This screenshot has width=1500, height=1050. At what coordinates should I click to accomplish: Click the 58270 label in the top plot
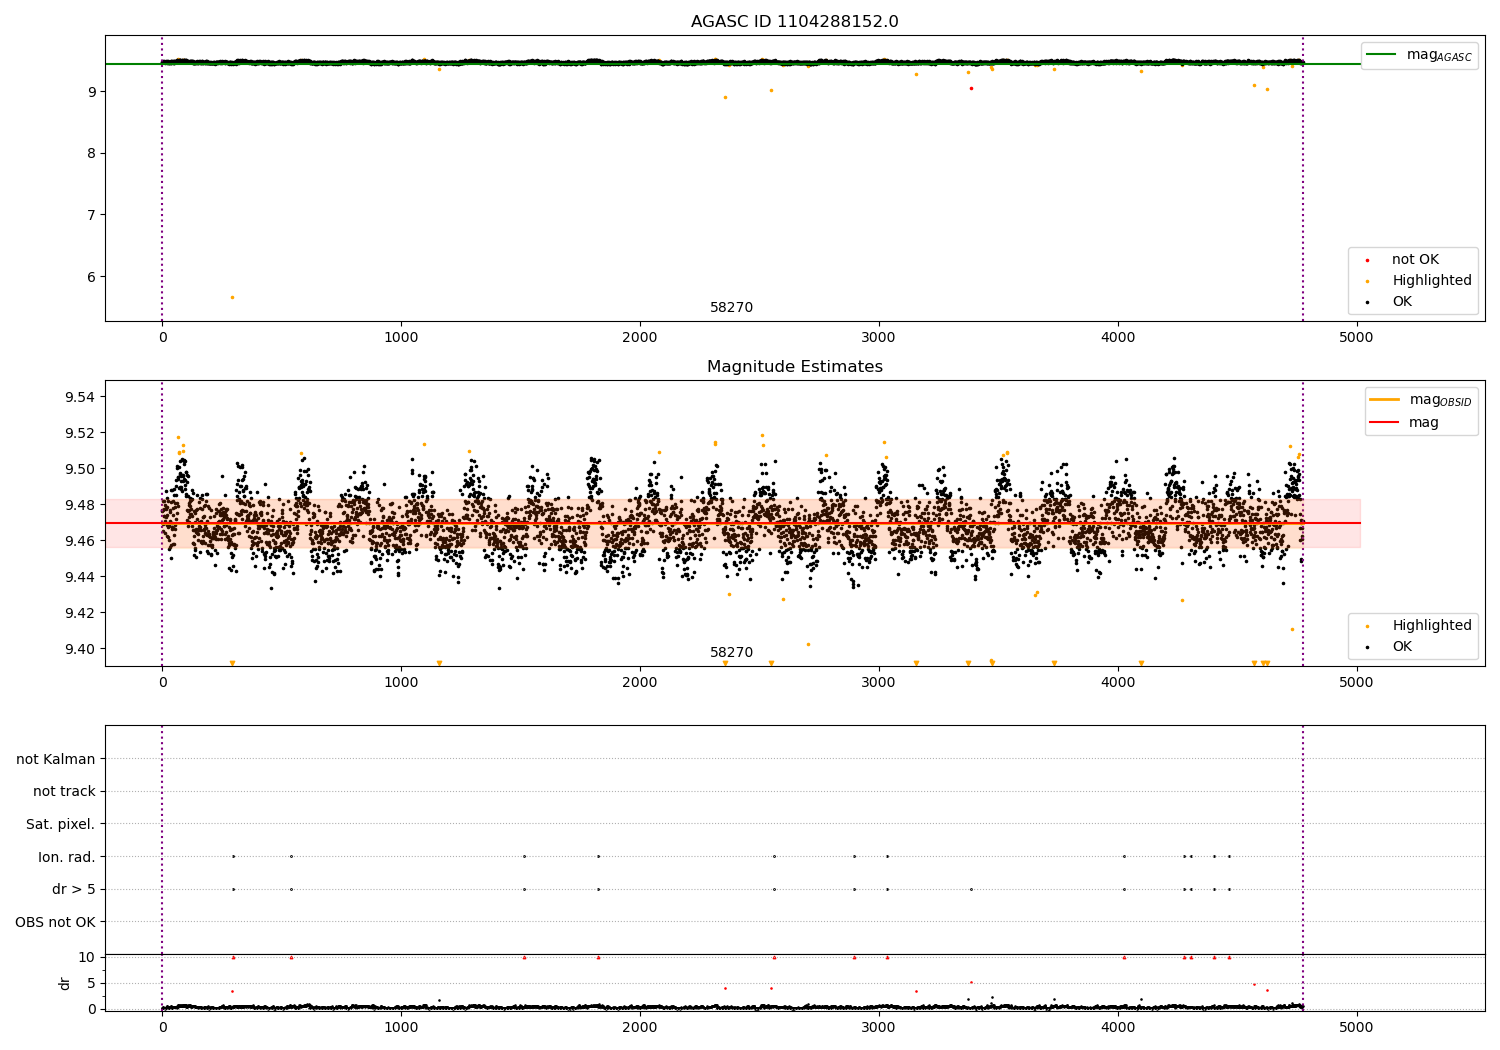[x=731, y=308]
